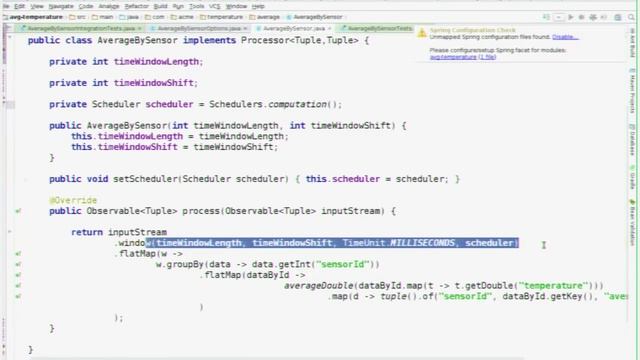Open the run configuration dropdown
The image size is (640, 360).
click(x=559, y=17)
